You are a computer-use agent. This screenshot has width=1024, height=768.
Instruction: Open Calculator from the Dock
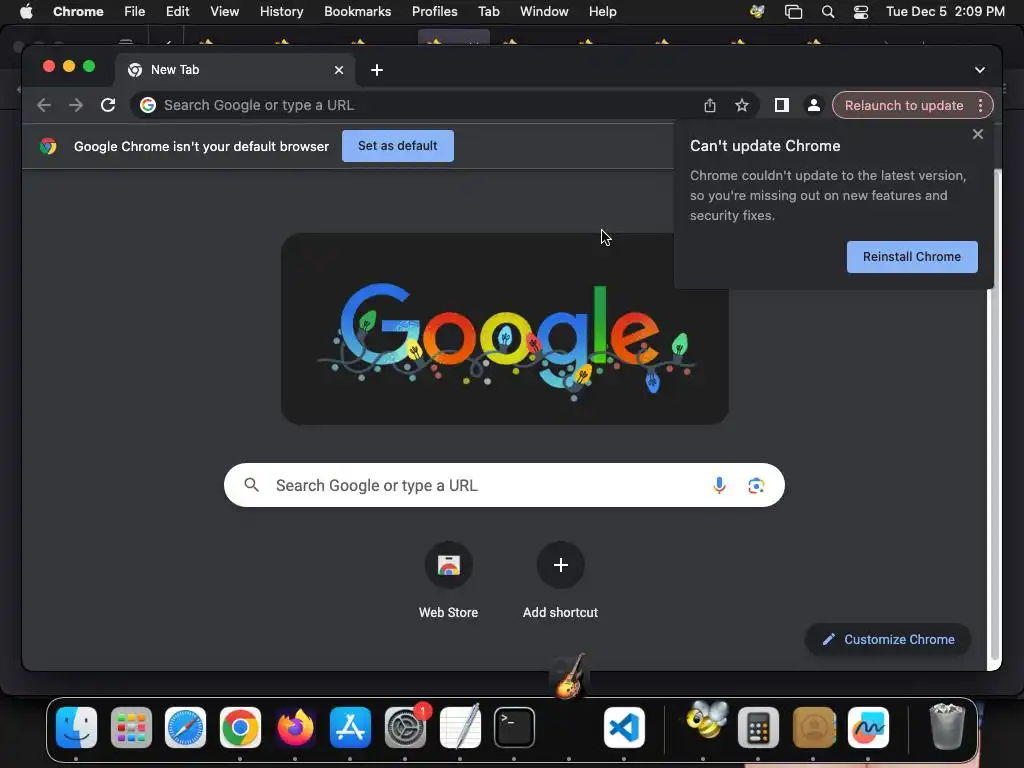(758, 727)
